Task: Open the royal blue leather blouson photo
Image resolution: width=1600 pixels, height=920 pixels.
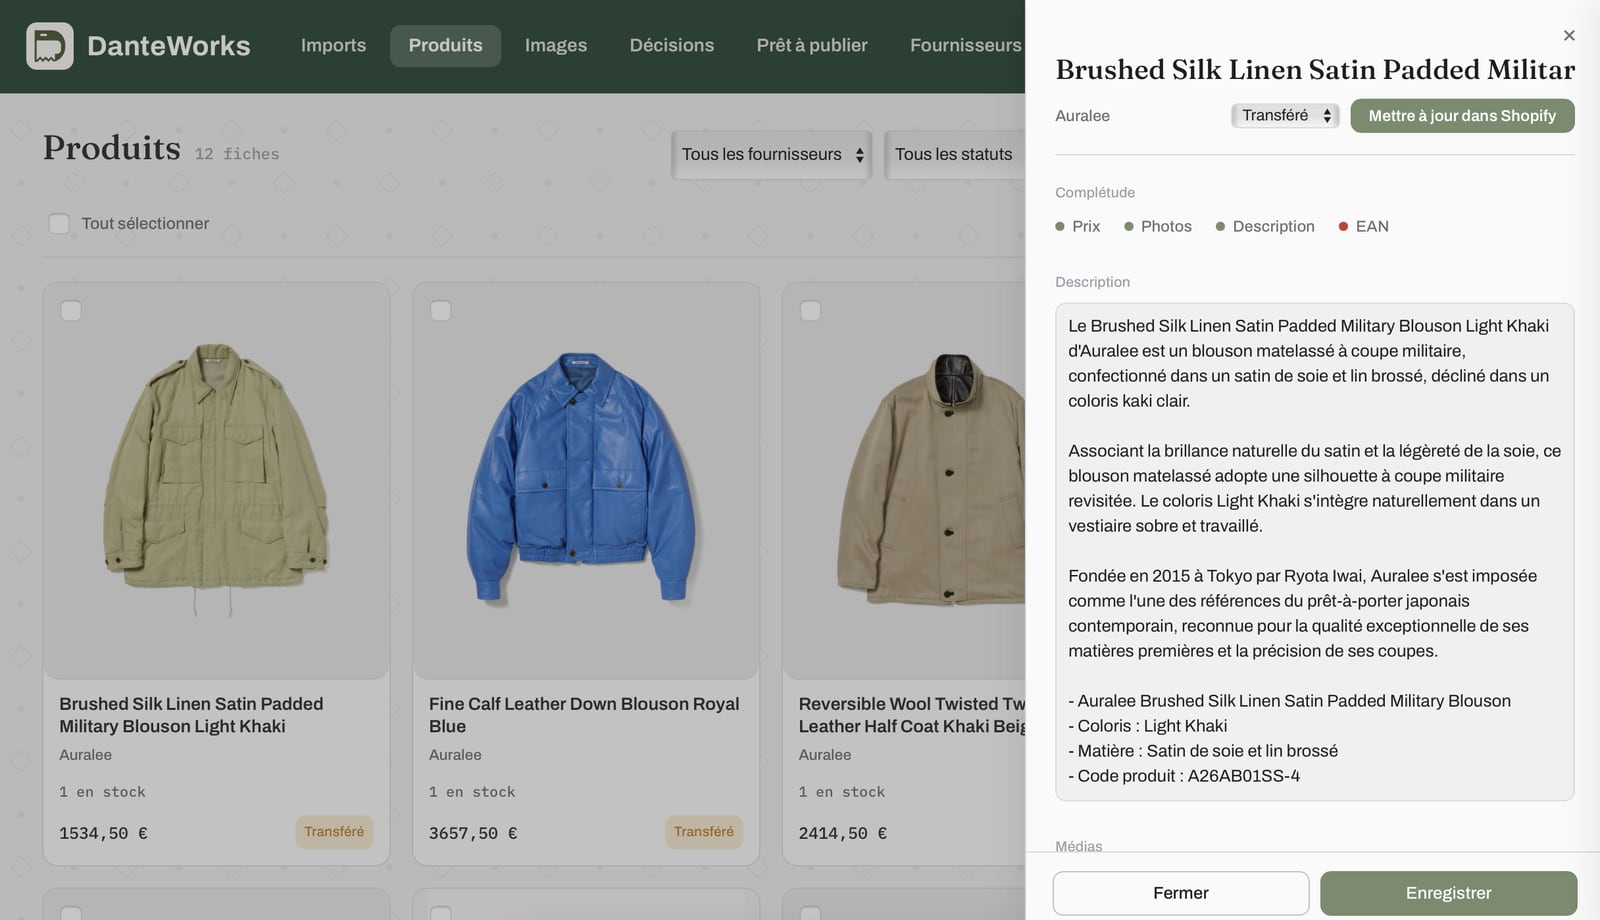Action: pos(586,481)
